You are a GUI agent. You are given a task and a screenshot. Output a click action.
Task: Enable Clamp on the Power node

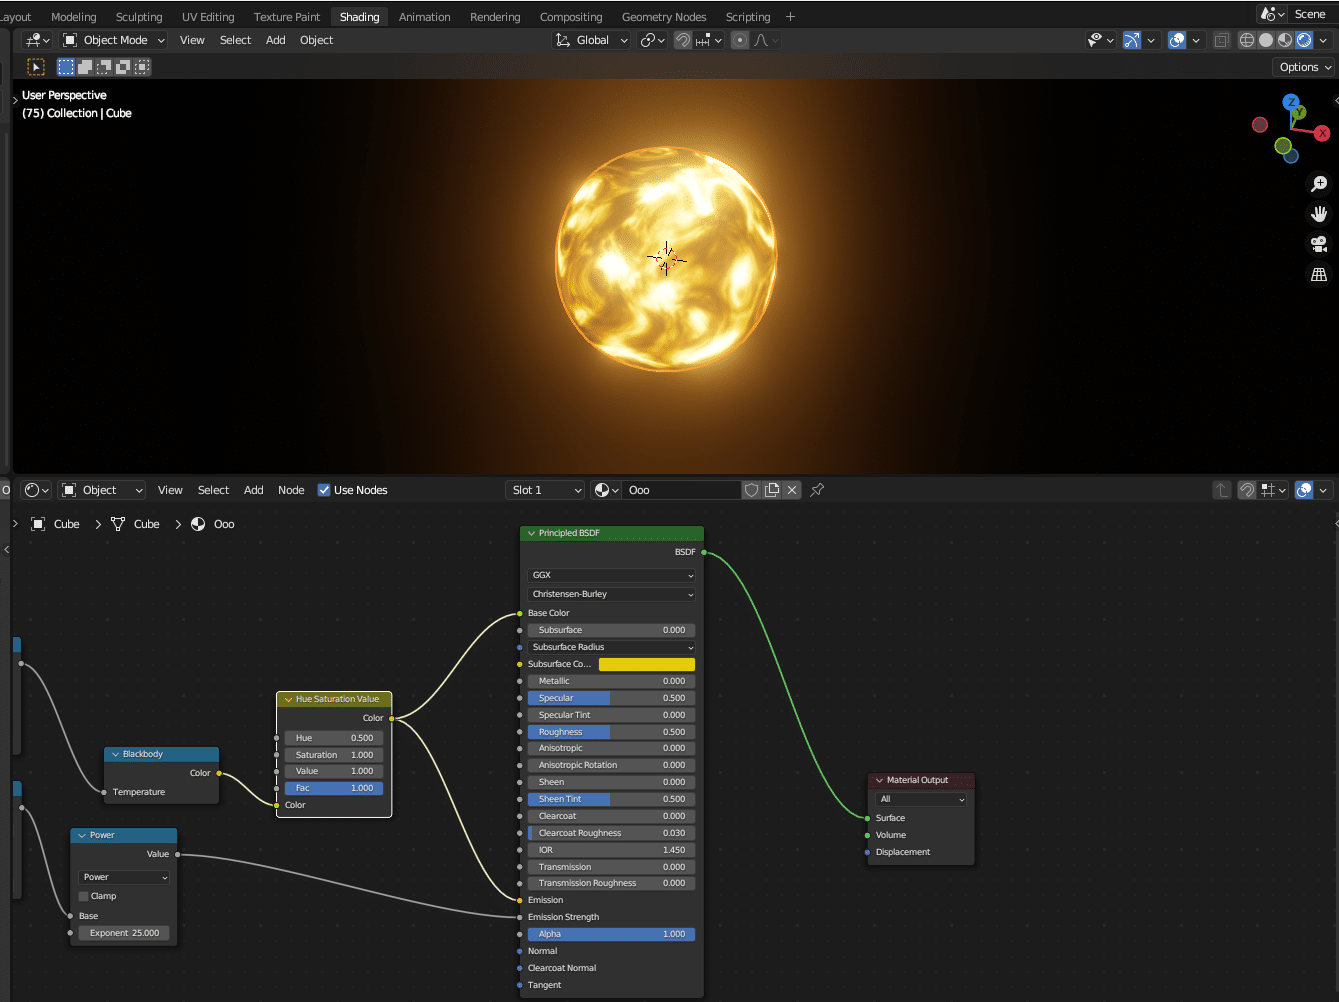(x=86, y=897)
